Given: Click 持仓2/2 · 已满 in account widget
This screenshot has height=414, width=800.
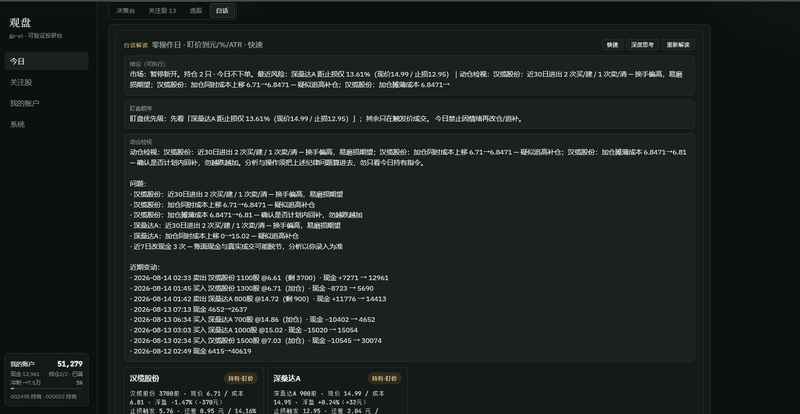Looking at the screenshot, I should (x=66, y=374).
